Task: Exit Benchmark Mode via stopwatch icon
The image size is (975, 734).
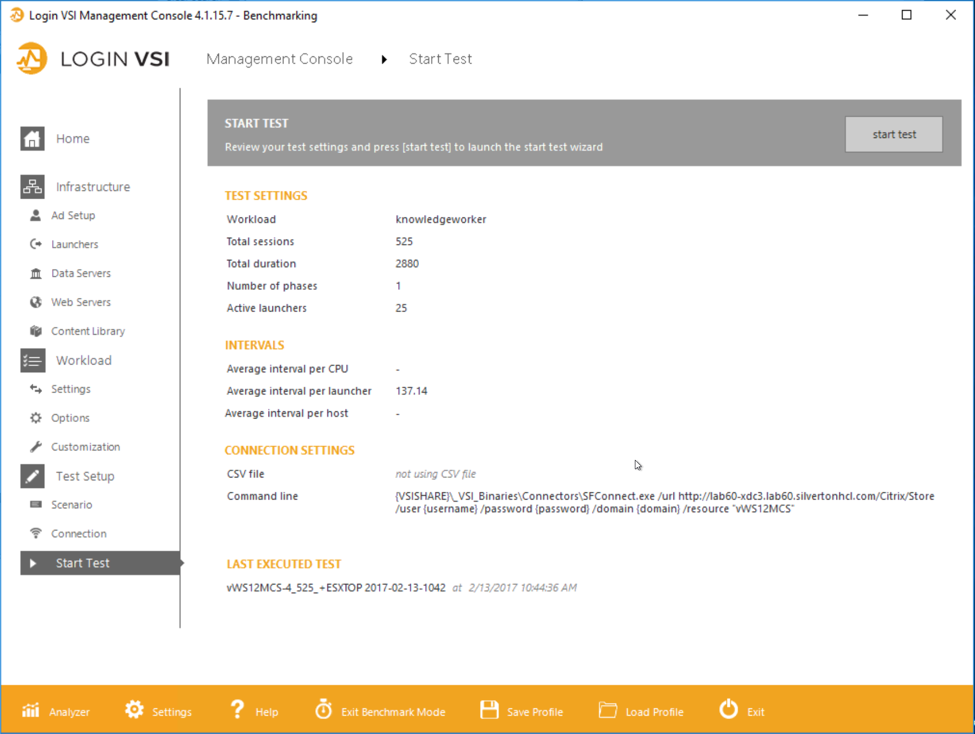Action: point(323,710)
